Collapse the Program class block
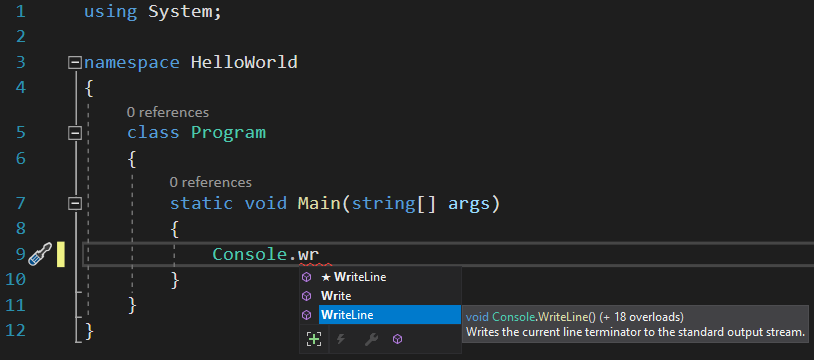This screenshot has width=814, height=360. click(x=75, y=134)
